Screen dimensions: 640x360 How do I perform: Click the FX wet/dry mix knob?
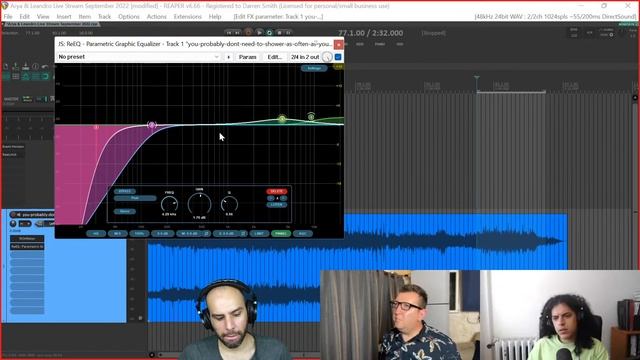click(327, 57)
